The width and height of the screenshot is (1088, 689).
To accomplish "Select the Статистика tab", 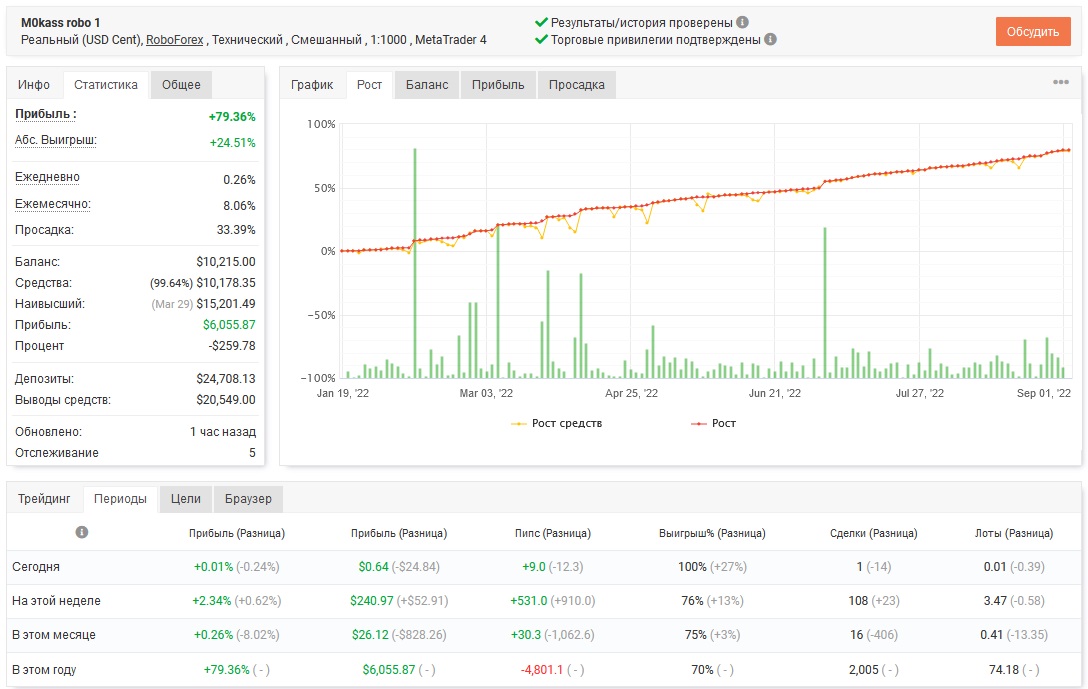I will click(x=105, y=85).
